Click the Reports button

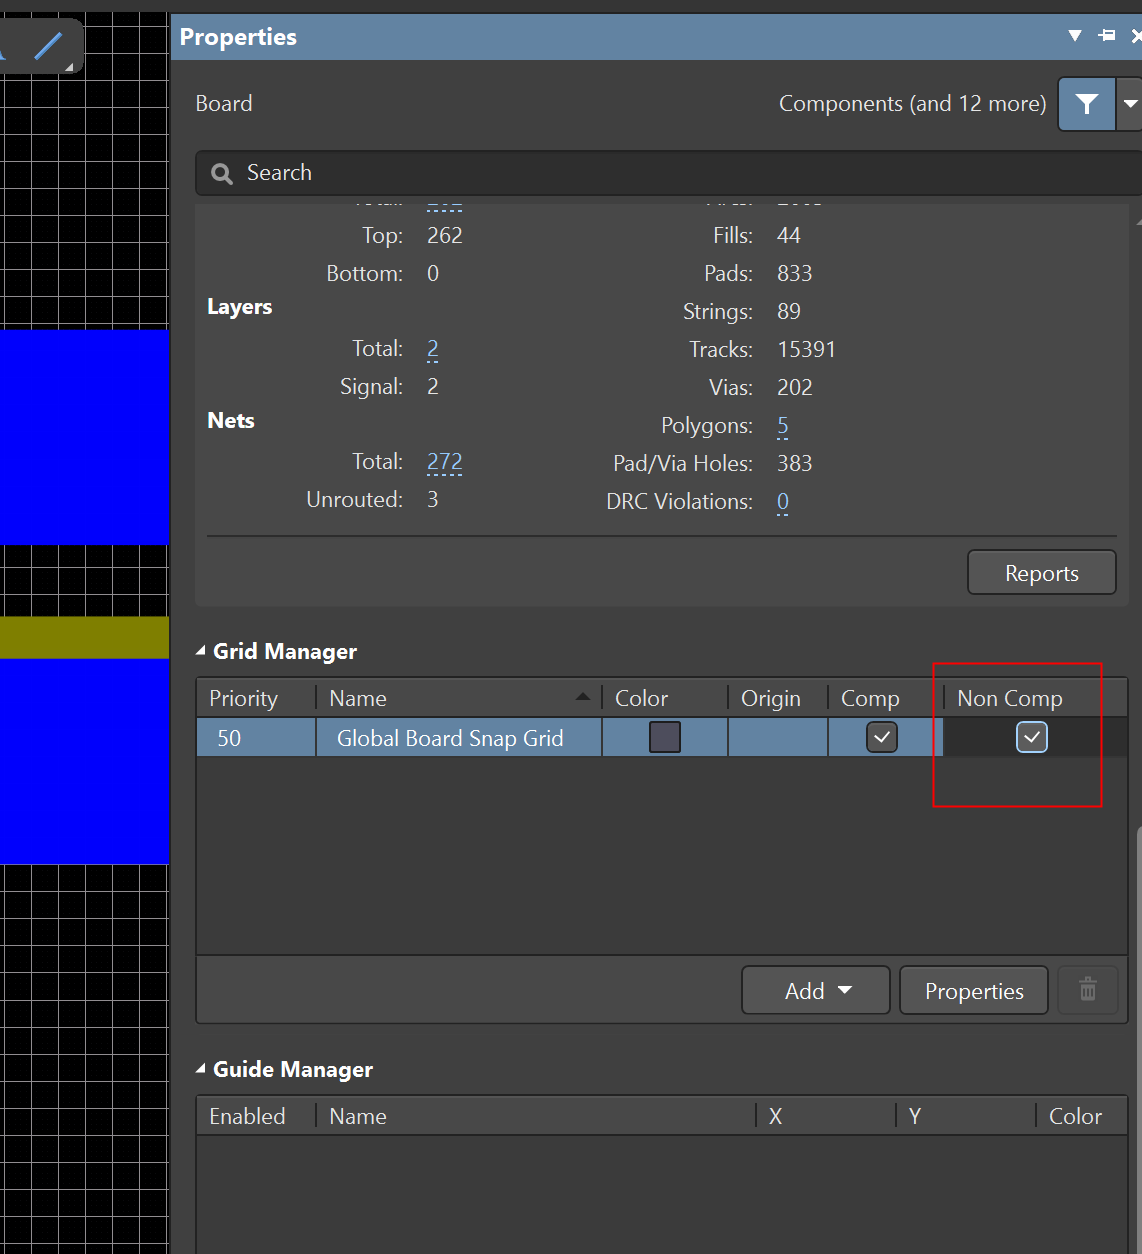click(1041, 573)
